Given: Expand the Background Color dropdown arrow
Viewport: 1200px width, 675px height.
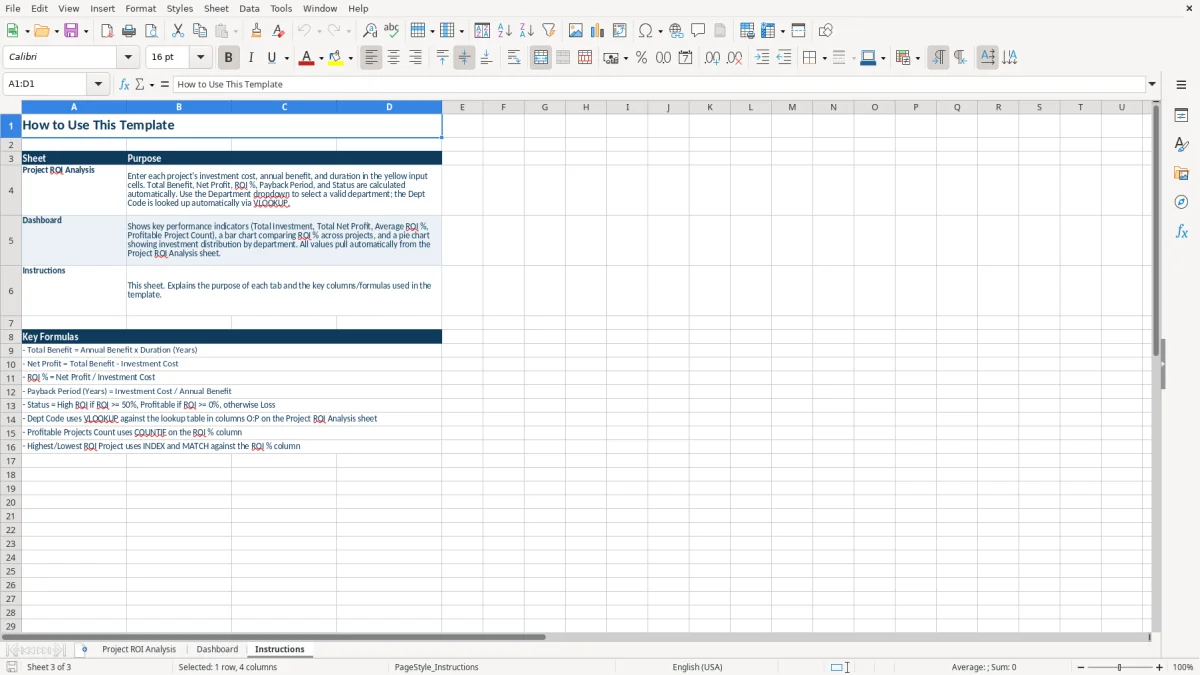Looking at the screenshot, I should coord(351,58).
